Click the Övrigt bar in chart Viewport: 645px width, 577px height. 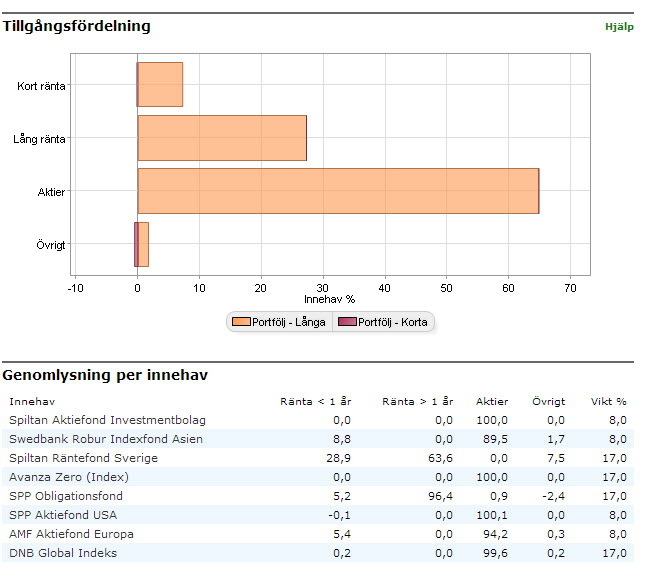[143, 244]
